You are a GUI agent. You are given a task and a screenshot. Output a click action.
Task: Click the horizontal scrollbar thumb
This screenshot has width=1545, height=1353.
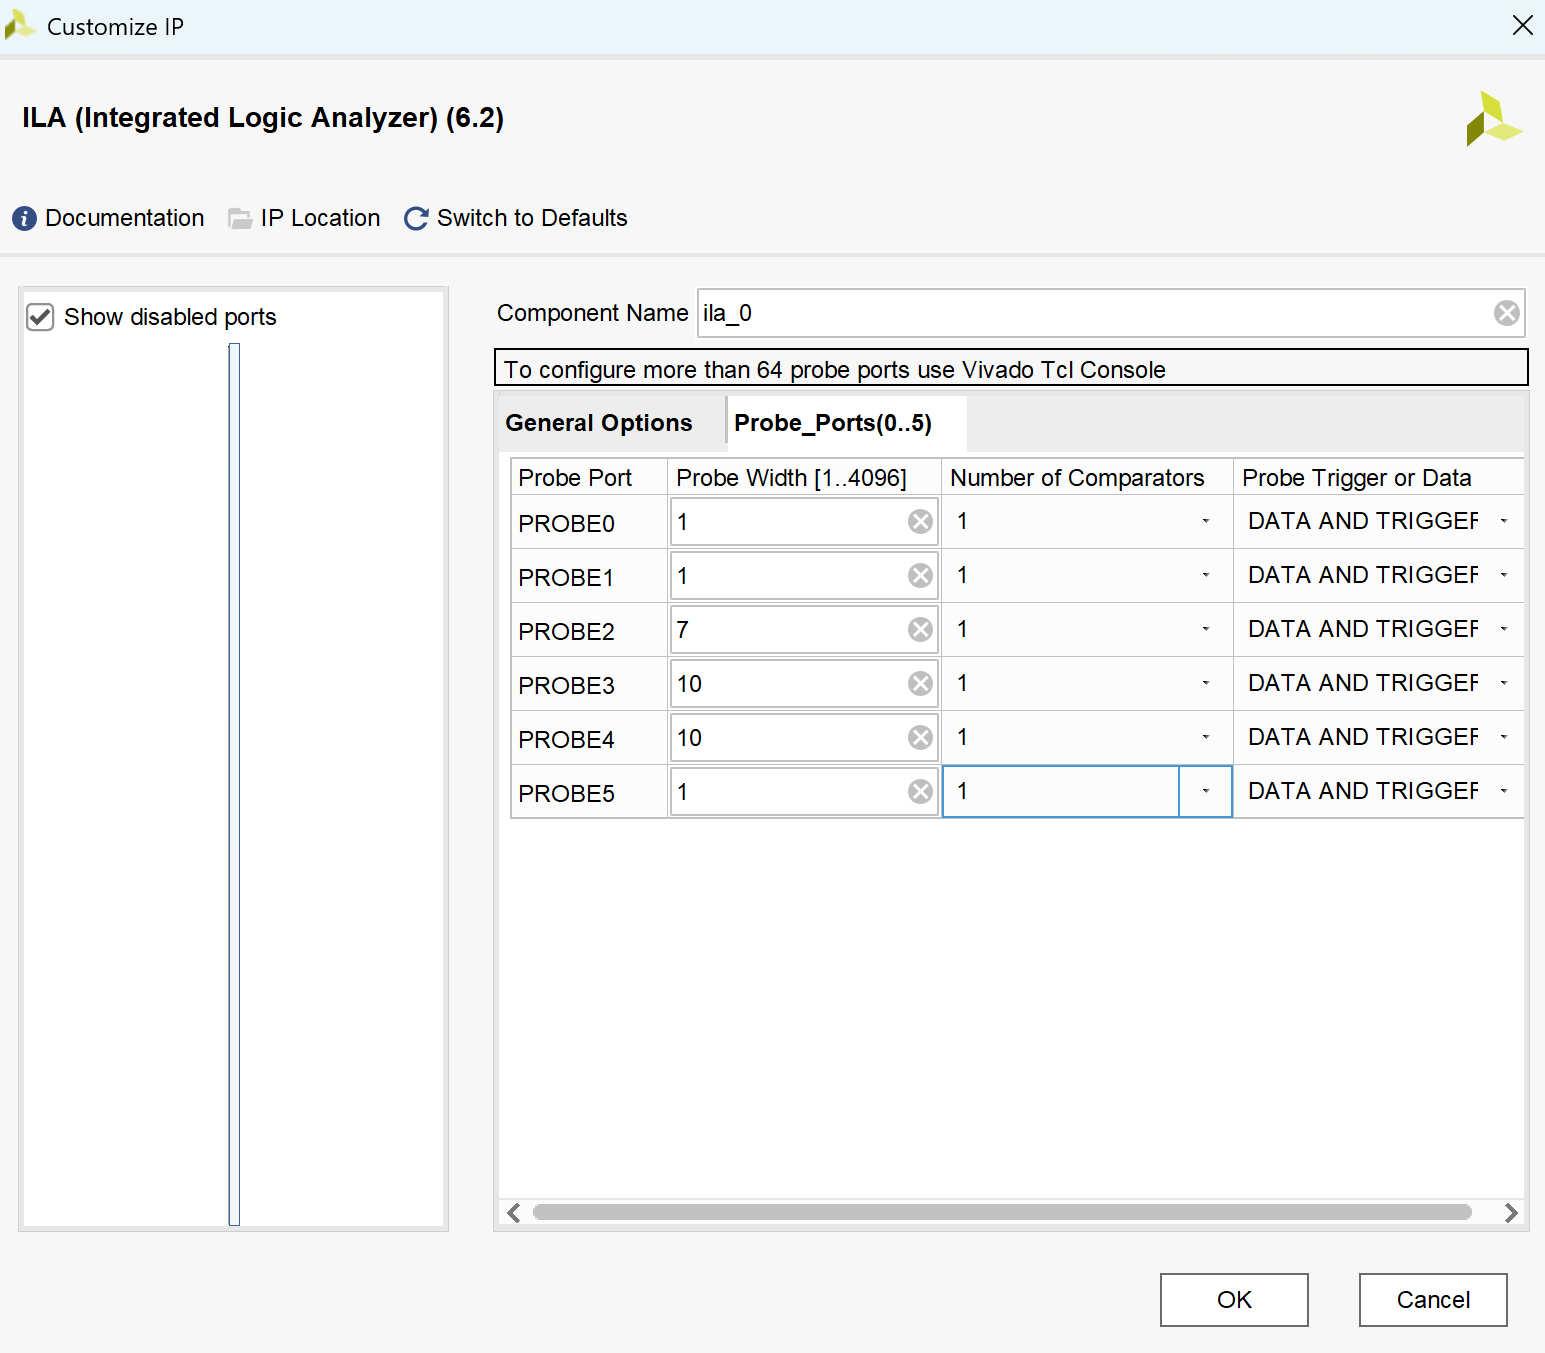pyautogui.click(x=1002, y=1212)
